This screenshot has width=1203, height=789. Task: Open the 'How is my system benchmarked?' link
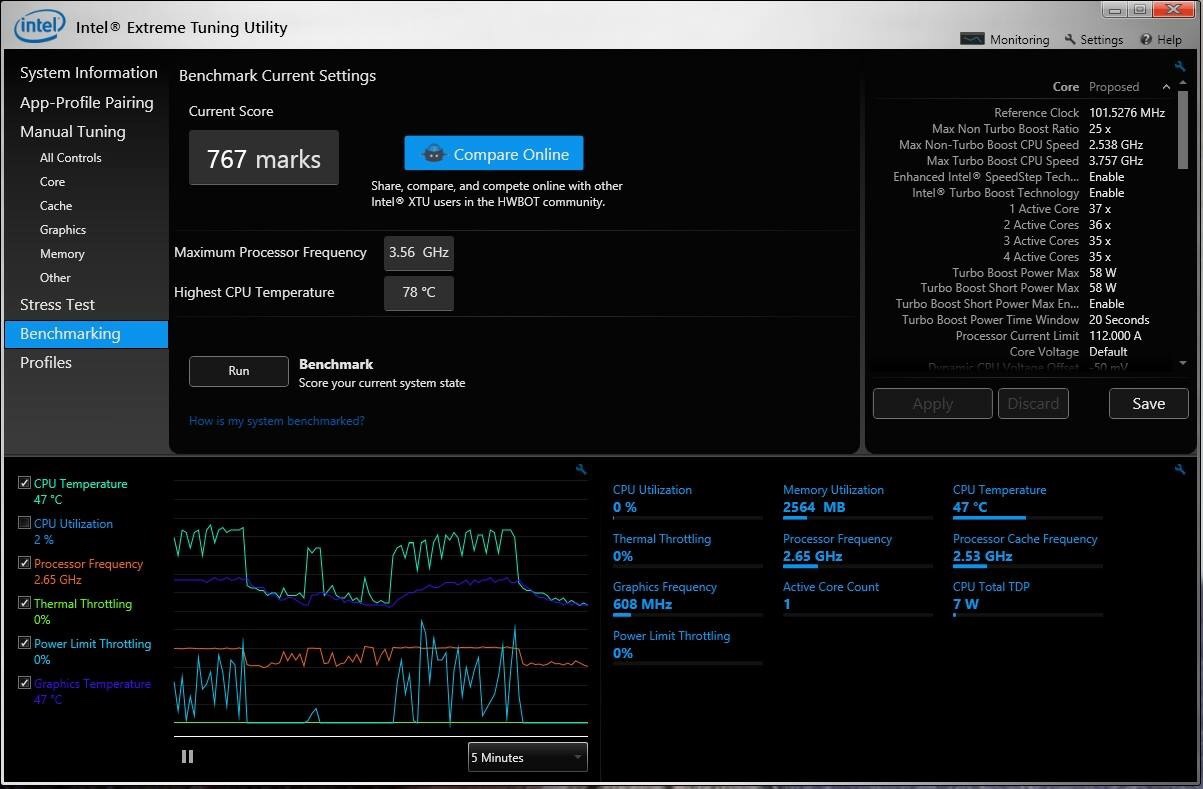(x=276, y=421)
